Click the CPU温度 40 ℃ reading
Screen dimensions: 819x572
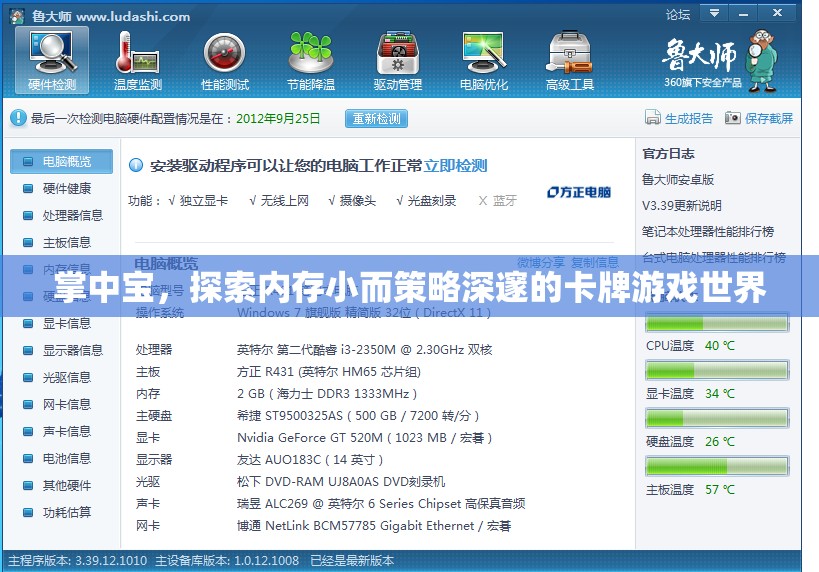[x=691, y=346]
